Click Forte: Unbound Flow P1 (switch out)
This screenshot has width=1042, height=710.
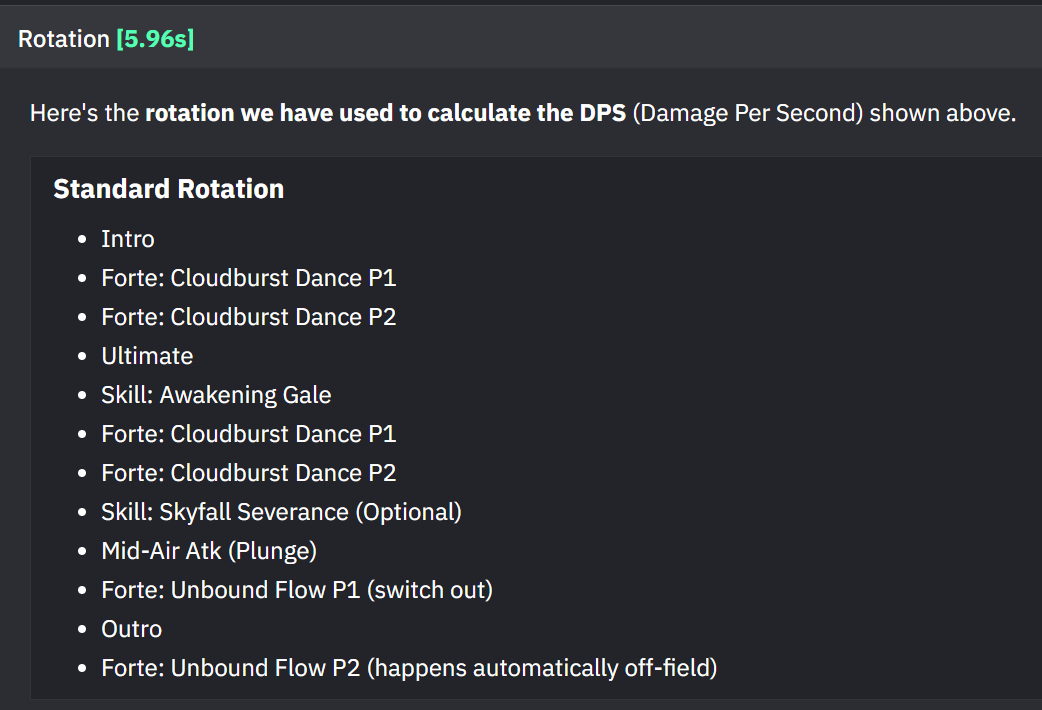pyautogui.click(x=297, y=590)
